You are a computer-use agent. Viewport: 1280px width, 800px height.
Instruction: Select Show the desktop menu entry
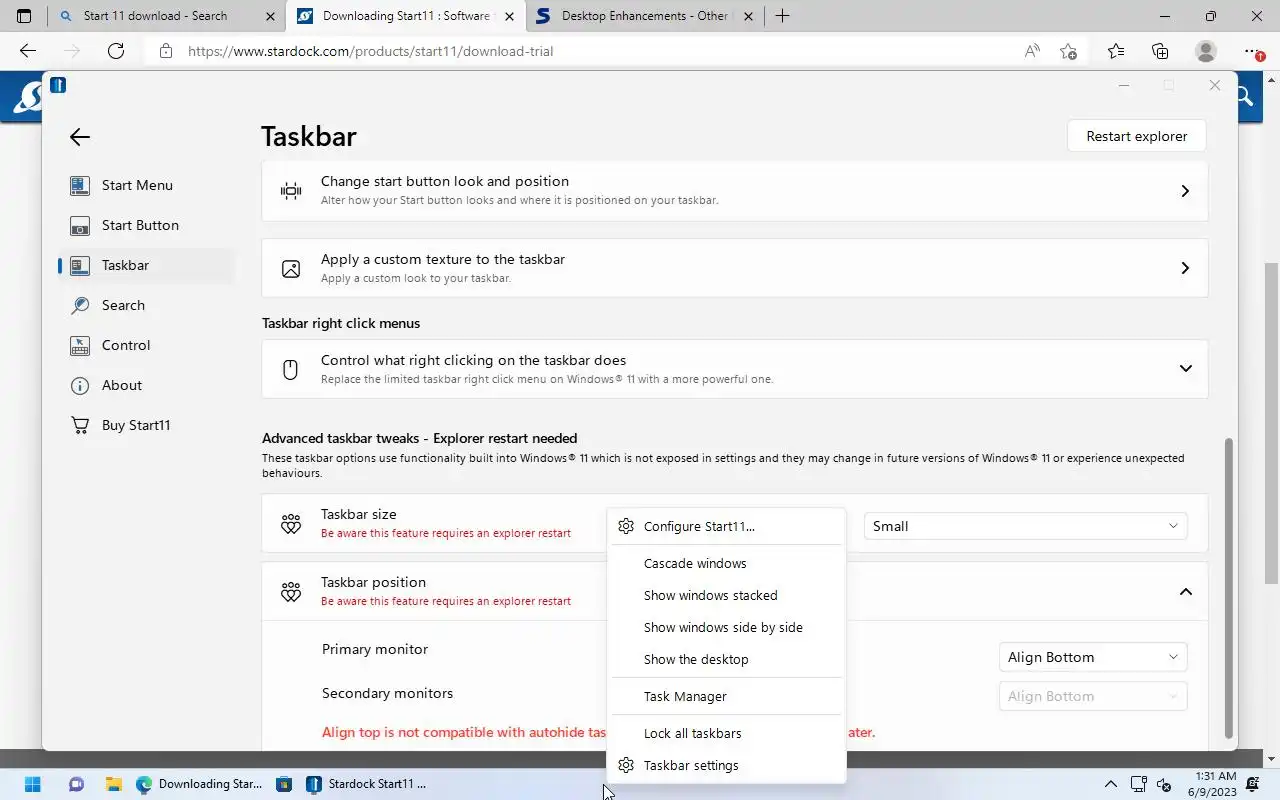pos(726,659)
